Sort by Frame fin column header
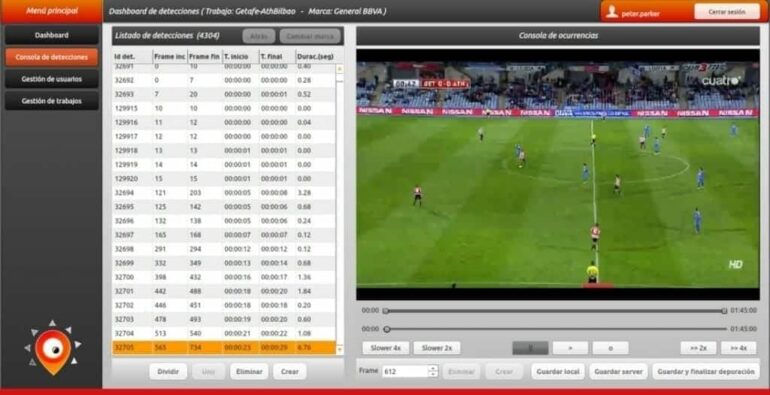Screen dimensions: 770x395 205,56
